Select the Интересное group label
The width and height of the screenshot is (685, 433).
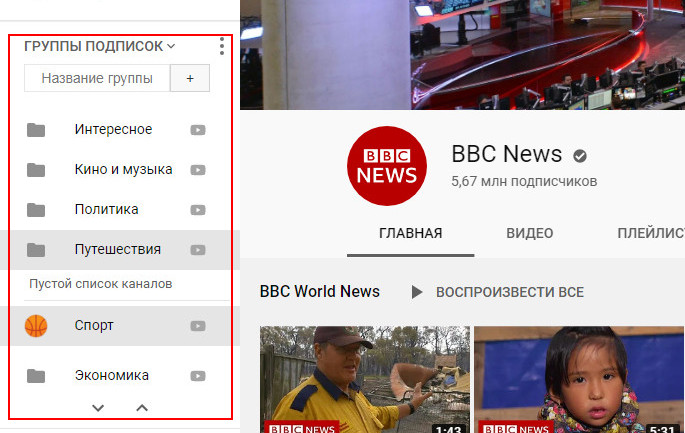point(113,129)
